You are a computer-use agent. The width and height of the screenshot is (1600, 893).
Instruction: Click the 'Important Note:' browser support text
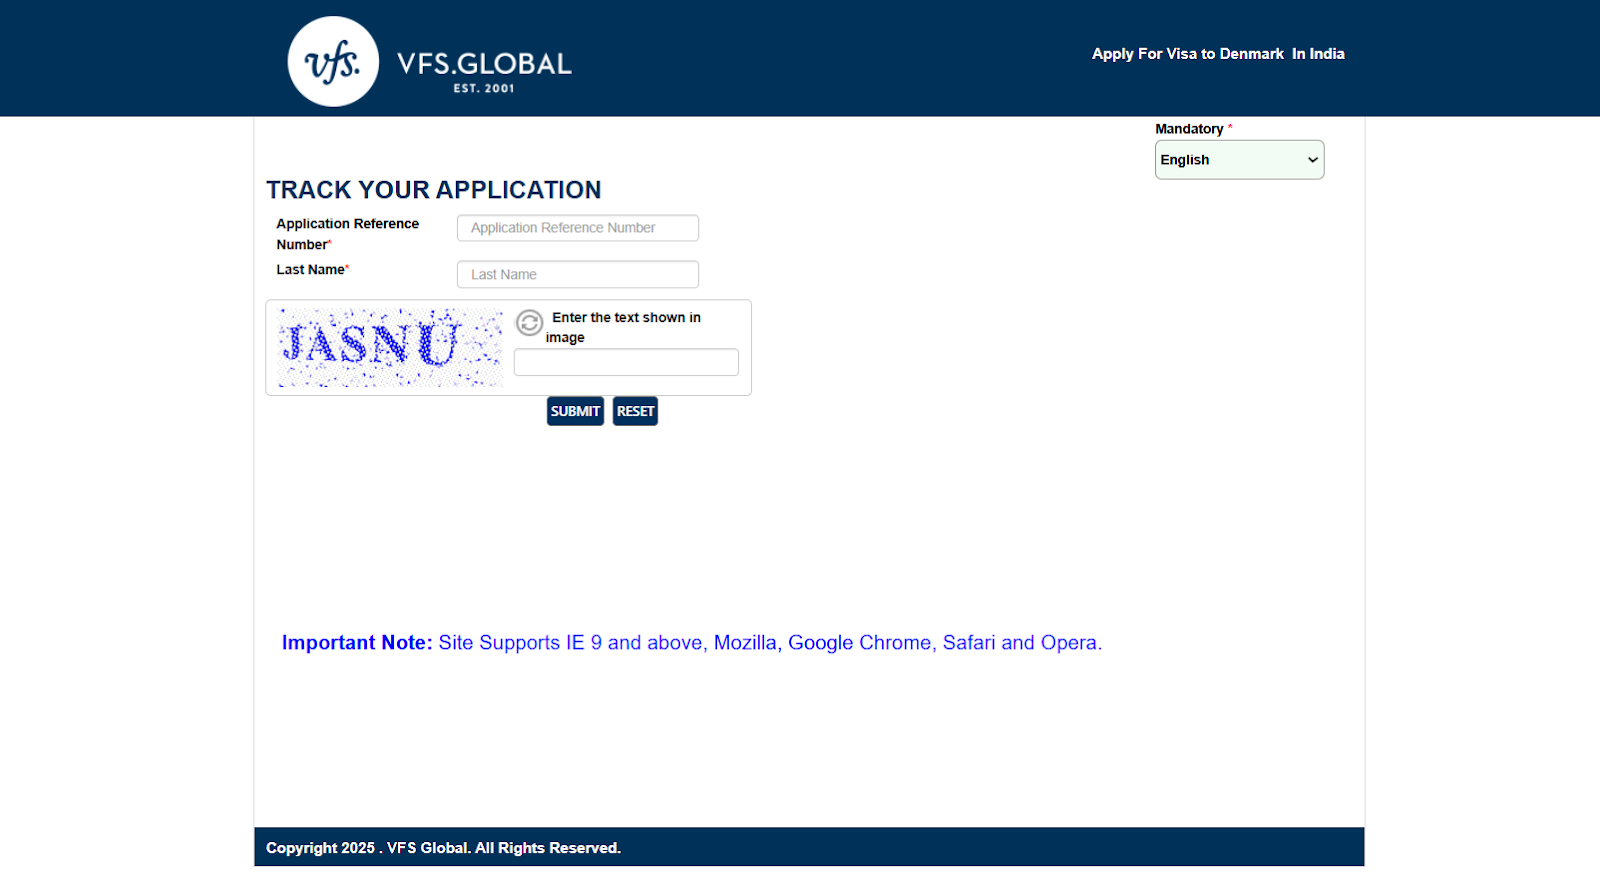click(x=692, y=643)
